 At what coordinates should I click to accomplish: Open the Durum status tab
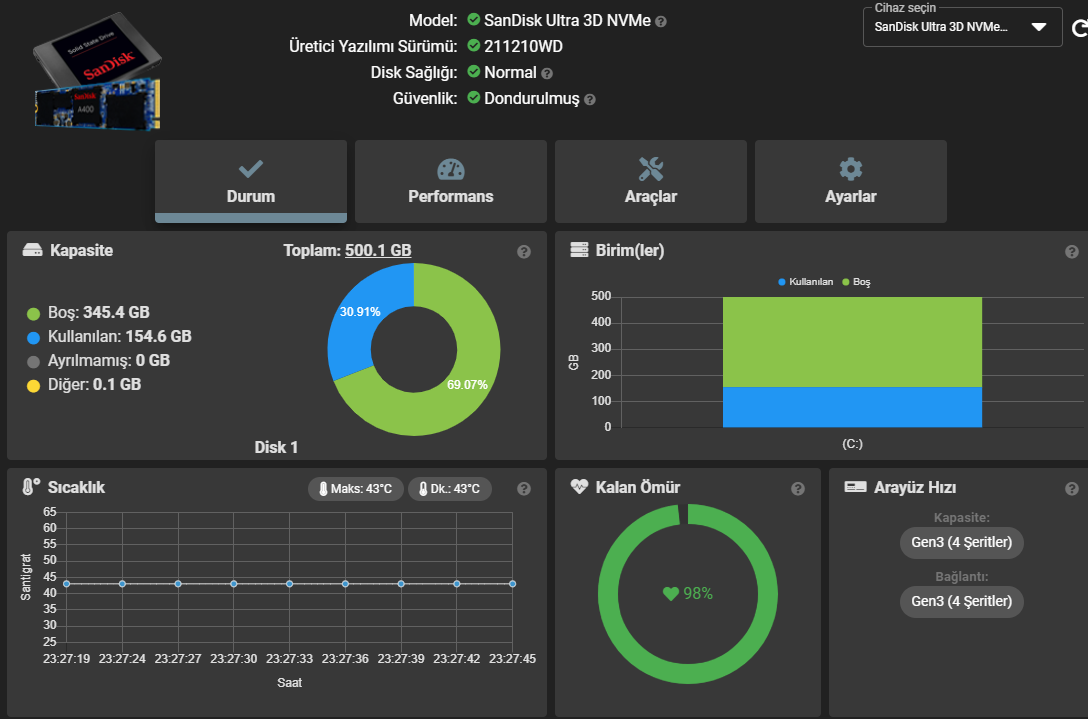(250, 181)
